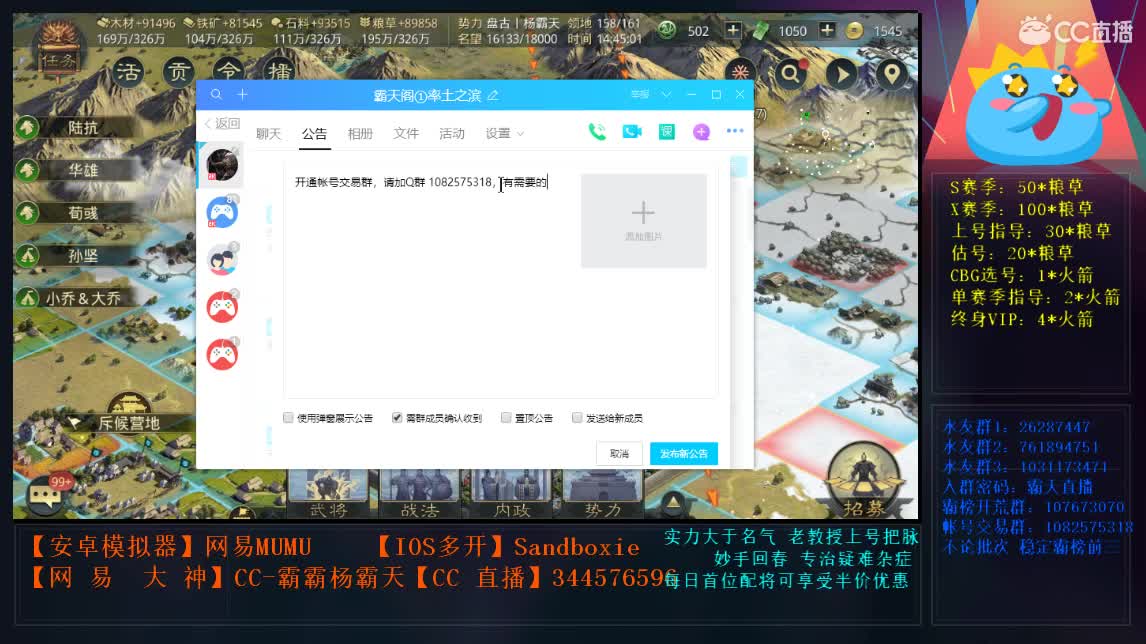Open the blue gamepad group conversation
The width and height of the screenshot is (1146, 644).
(x=221, y=213)
